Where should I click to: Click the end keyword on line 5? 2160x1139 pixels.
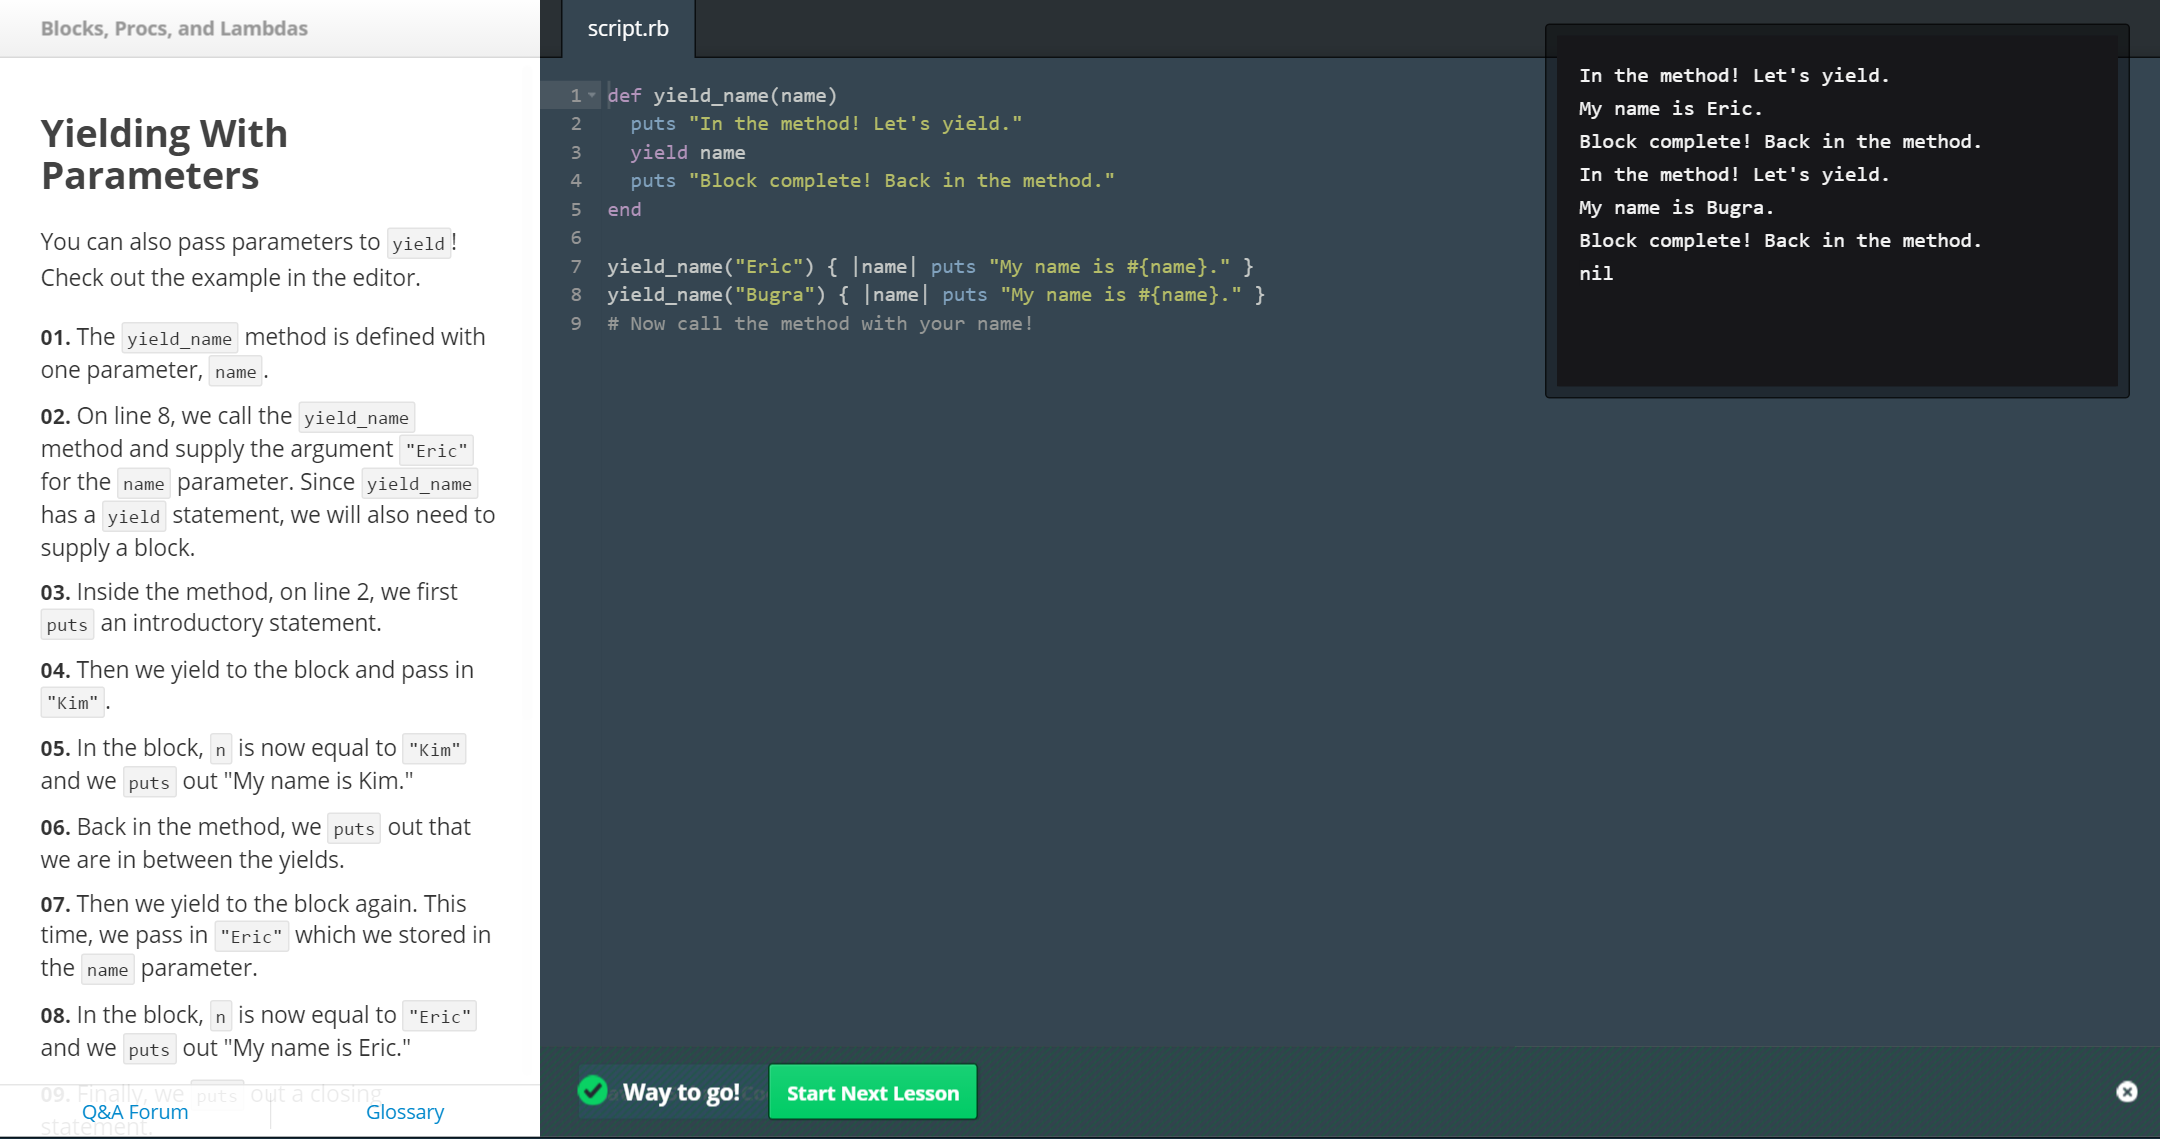pyautogui.click(x=624, y=209)
